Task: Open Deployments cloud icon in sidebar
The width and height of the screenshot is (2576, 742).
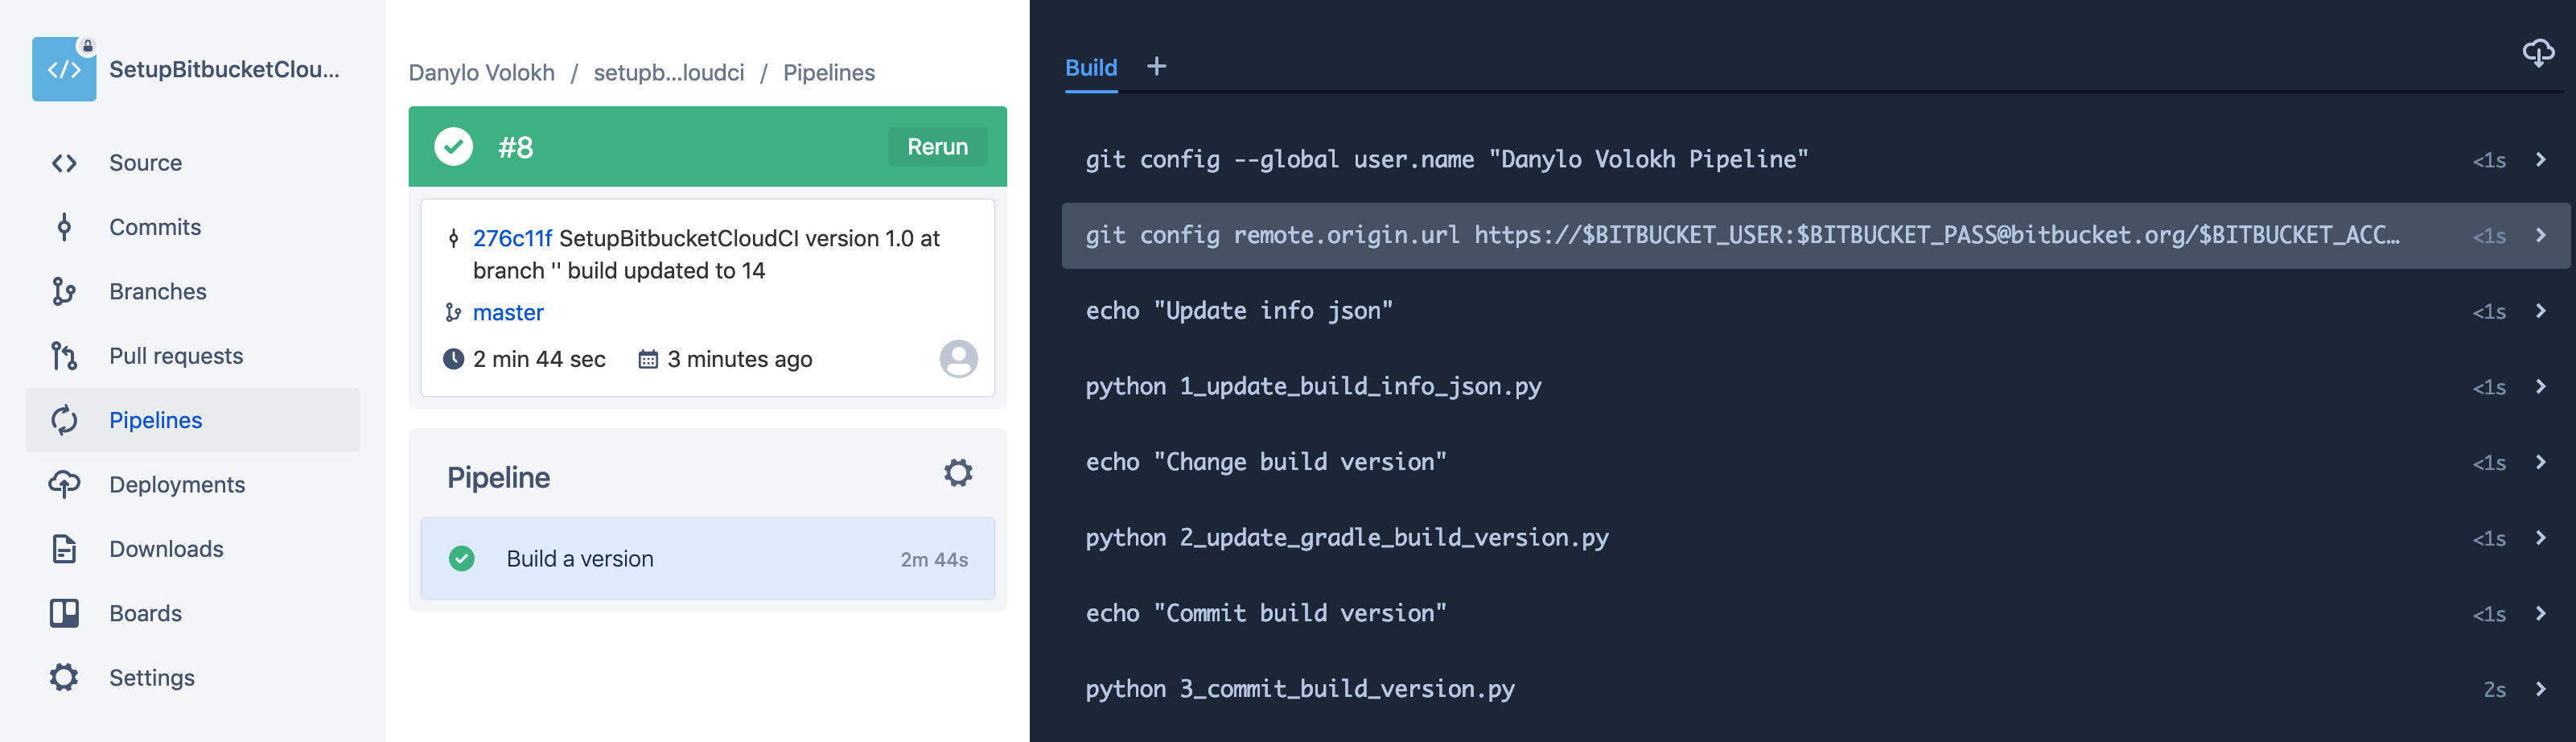Action: point(64,484)
